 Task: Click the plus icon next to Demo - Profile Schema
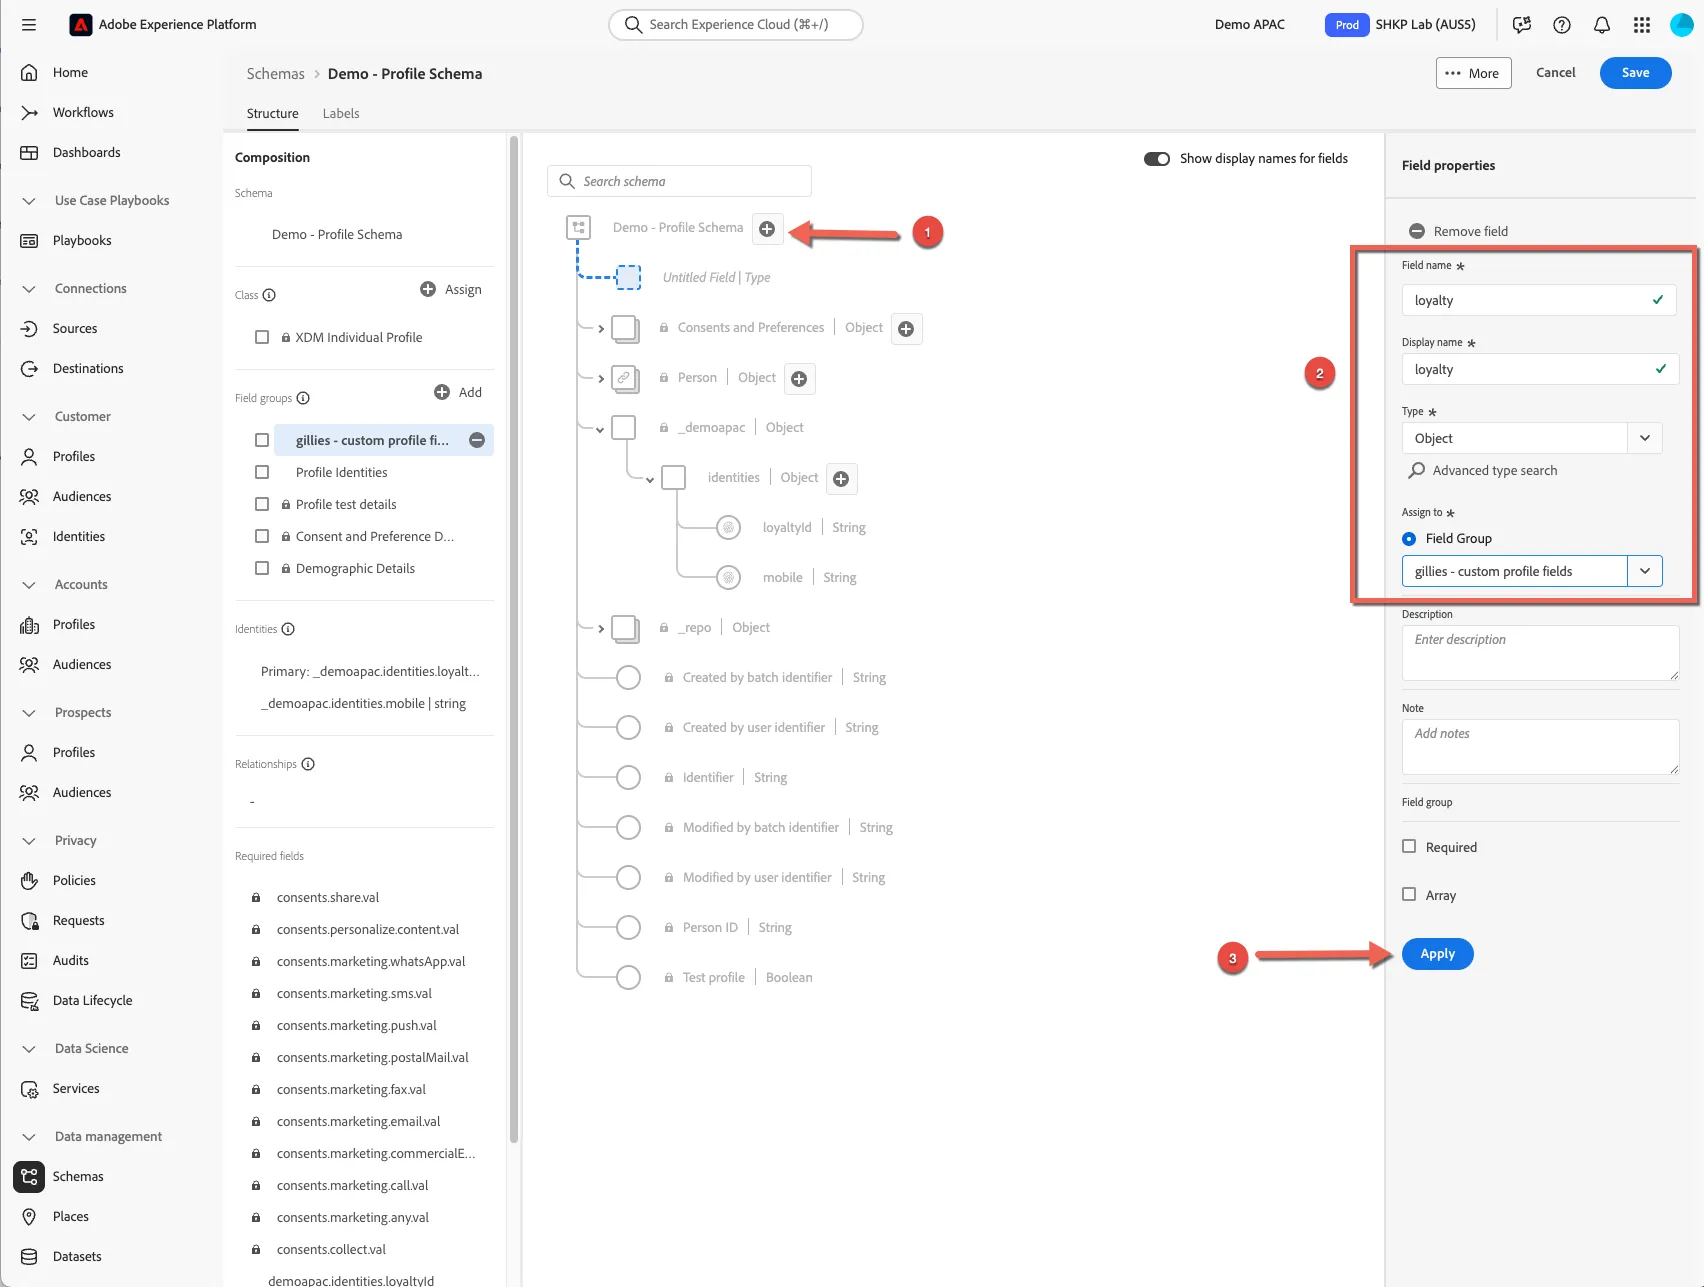coord(767,229)
